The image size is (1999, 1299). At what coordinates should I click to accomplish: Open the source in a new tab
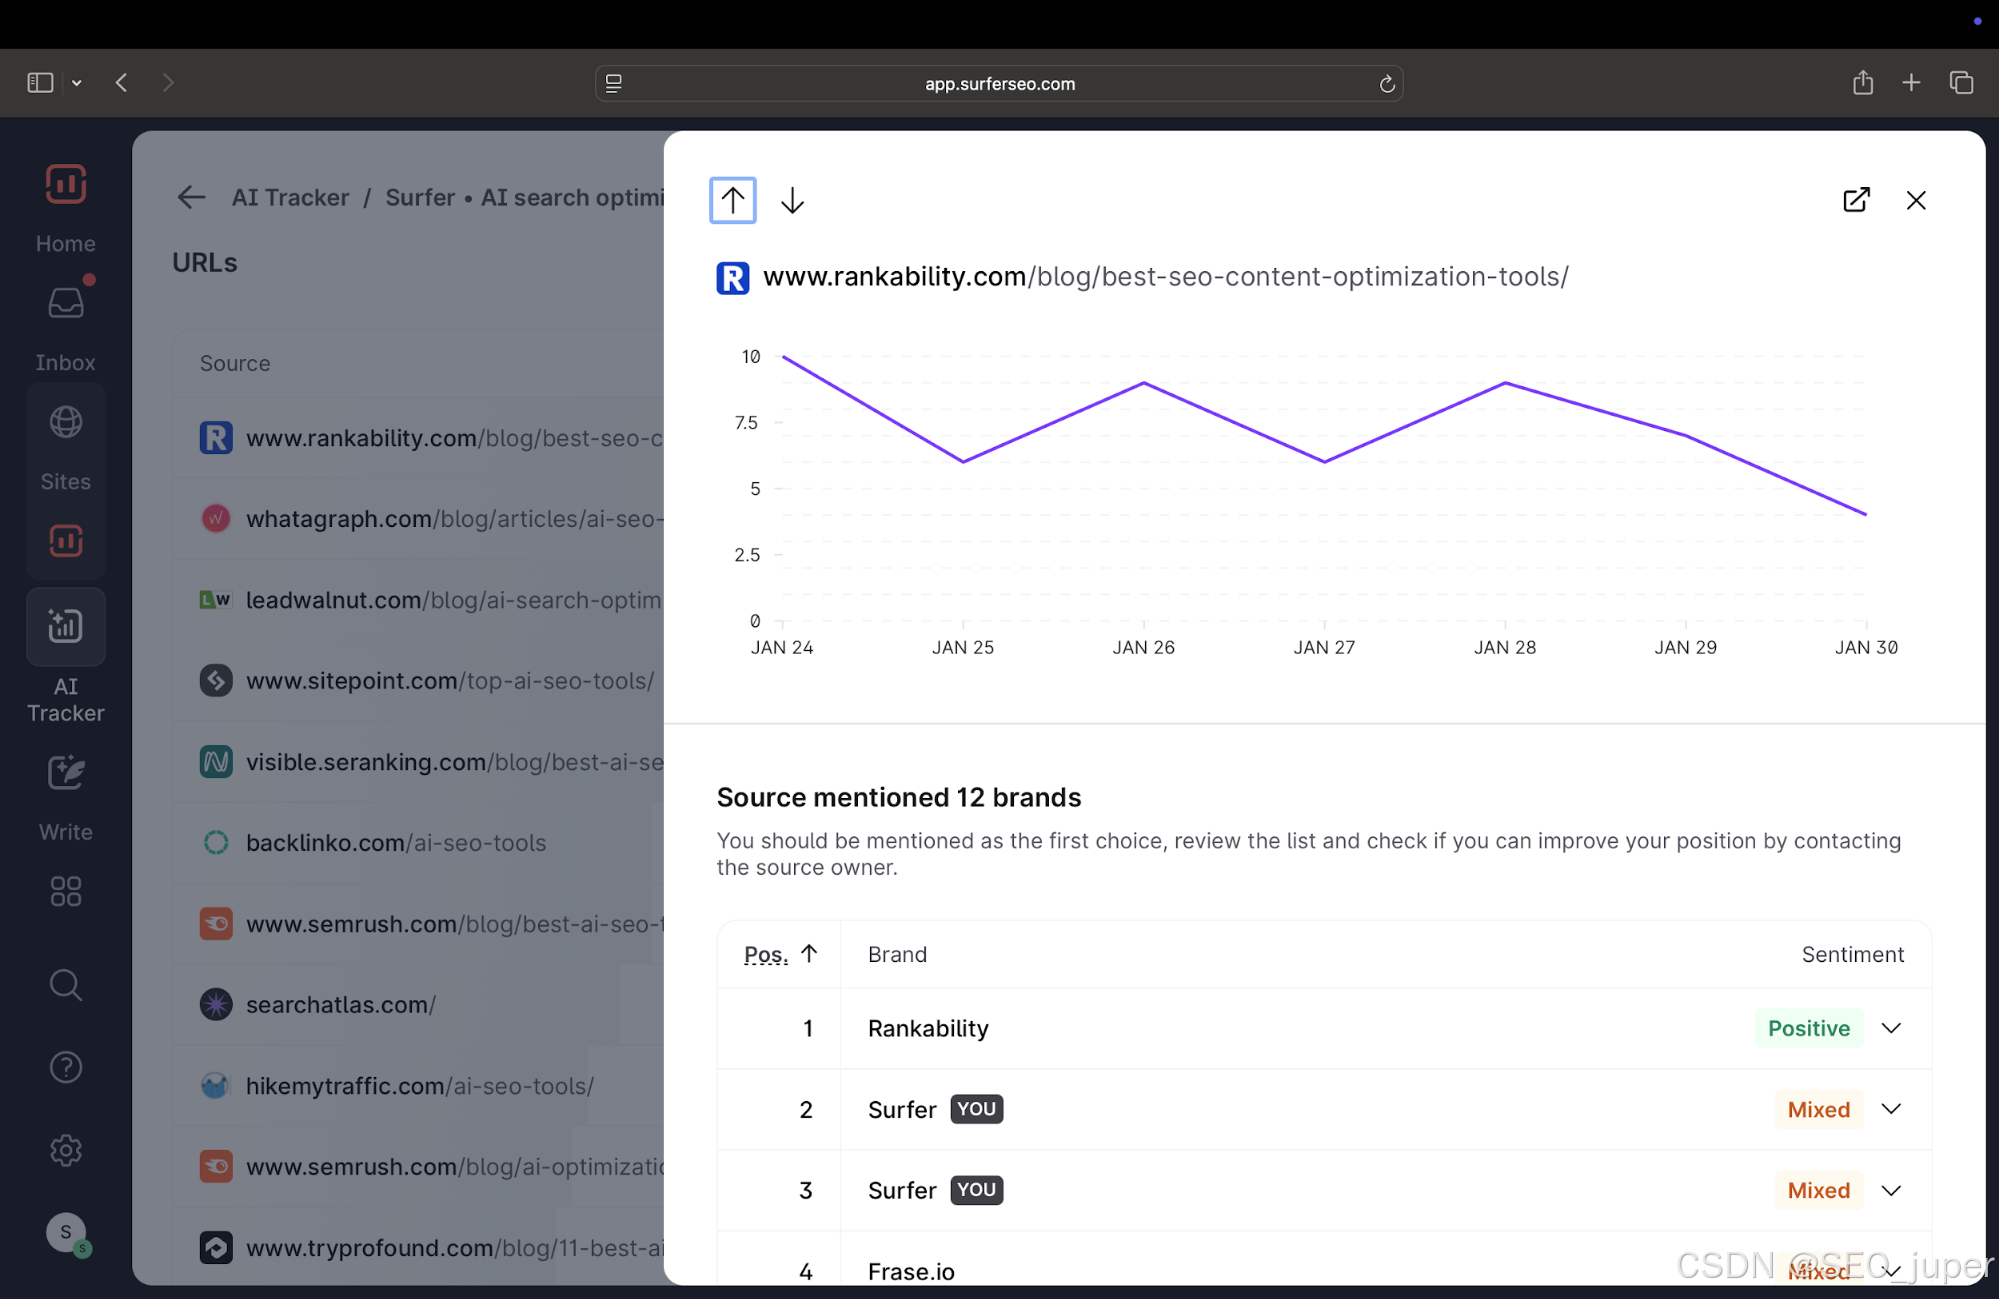(1856, 200)
